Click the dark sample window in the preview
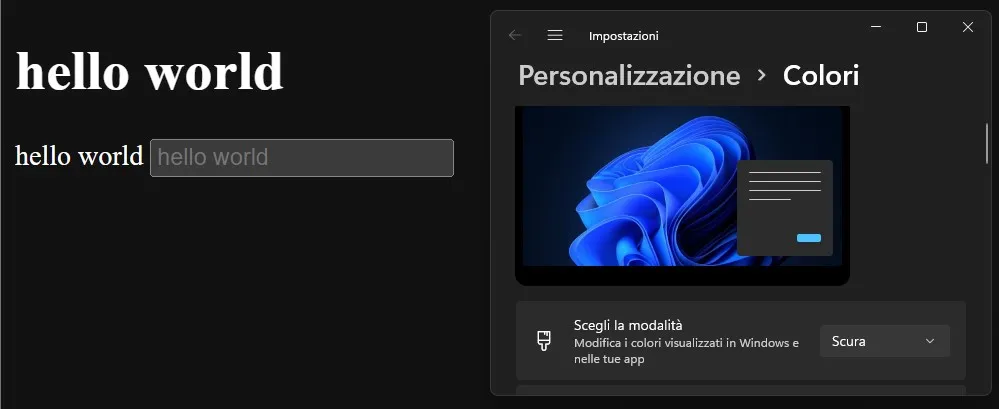999x409 pixels. pyautogui.click(x=785, y=208)
